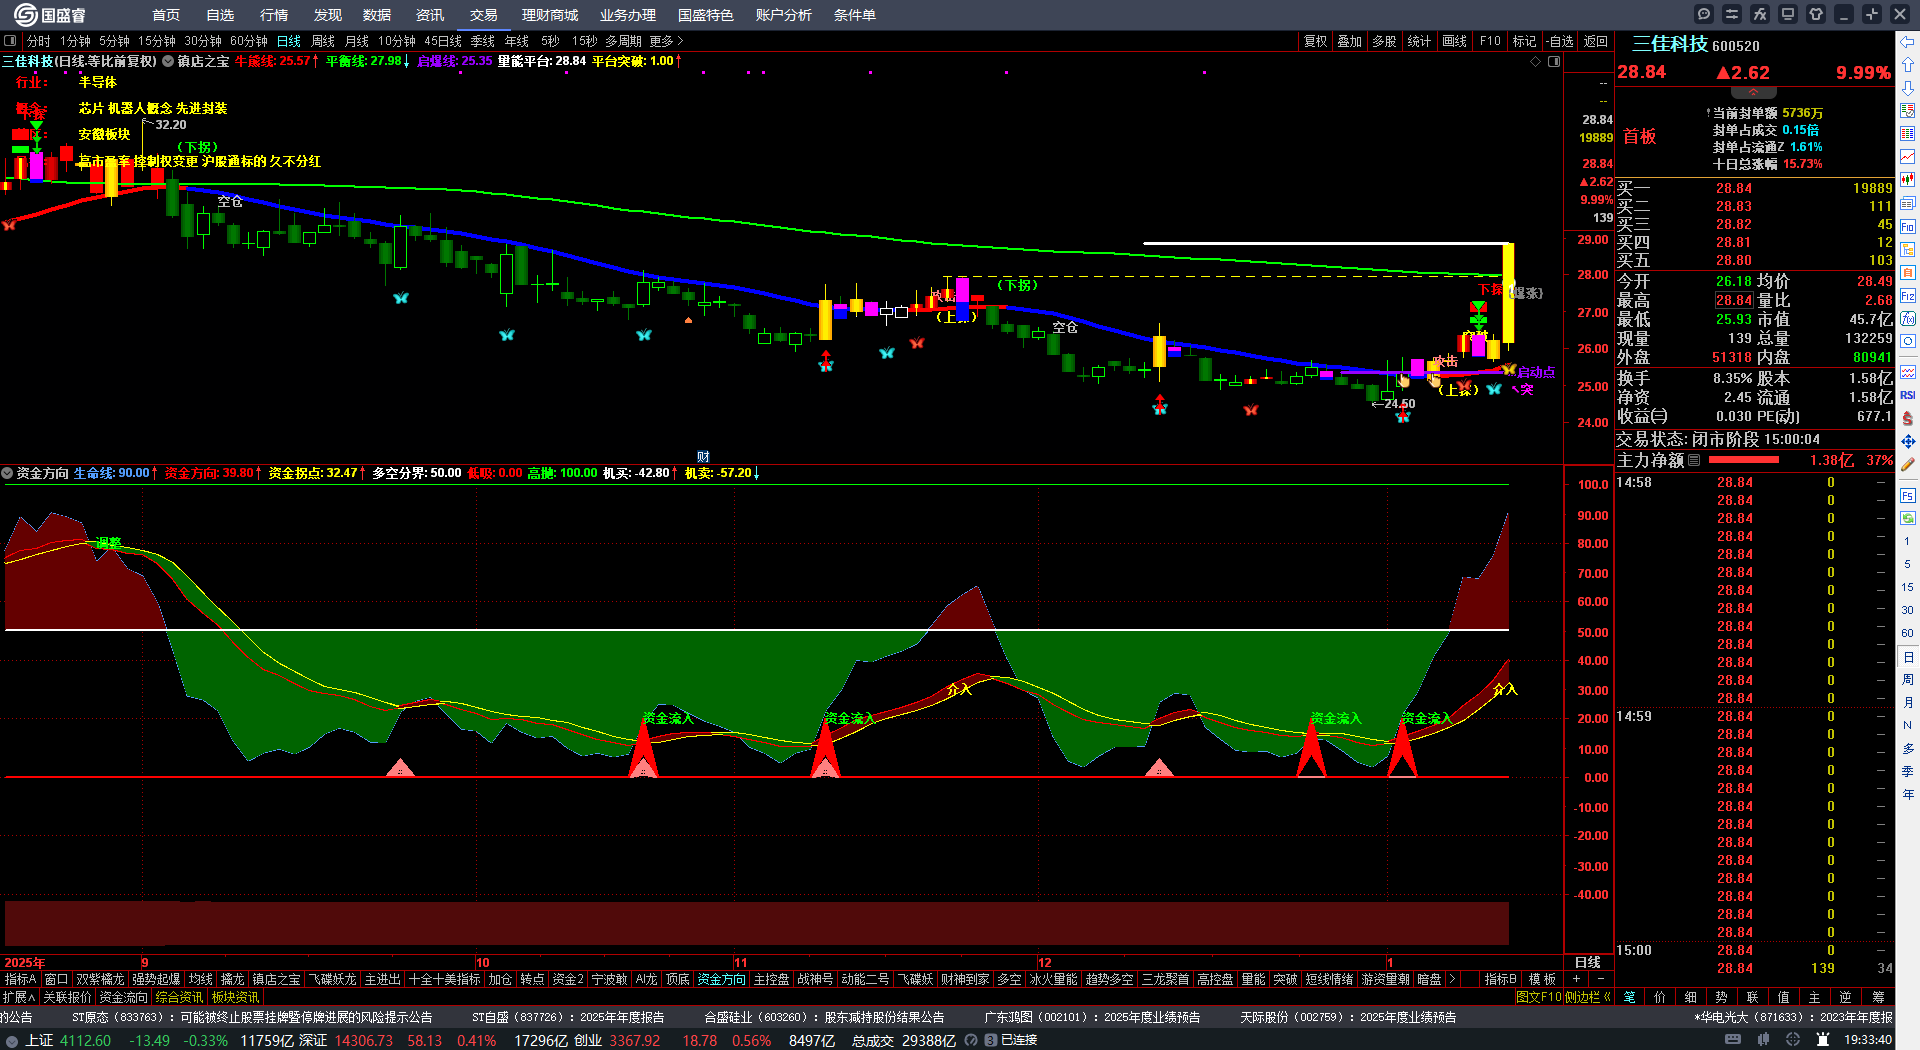
Task: Click the 9 September timeline marker
Action: 145,963
